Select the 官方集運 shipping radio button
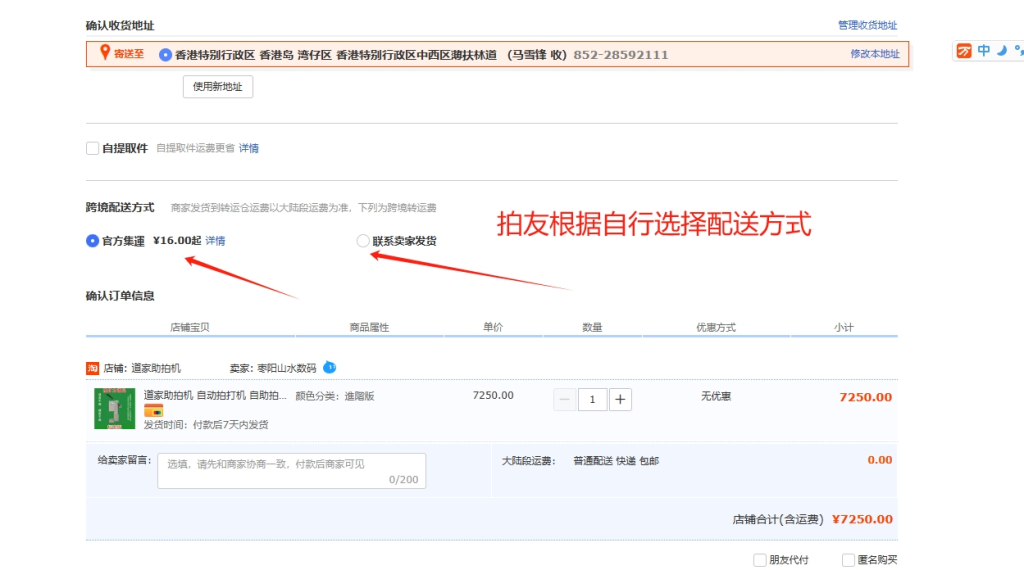This screenshot has width=1024, height=570. 93,241
